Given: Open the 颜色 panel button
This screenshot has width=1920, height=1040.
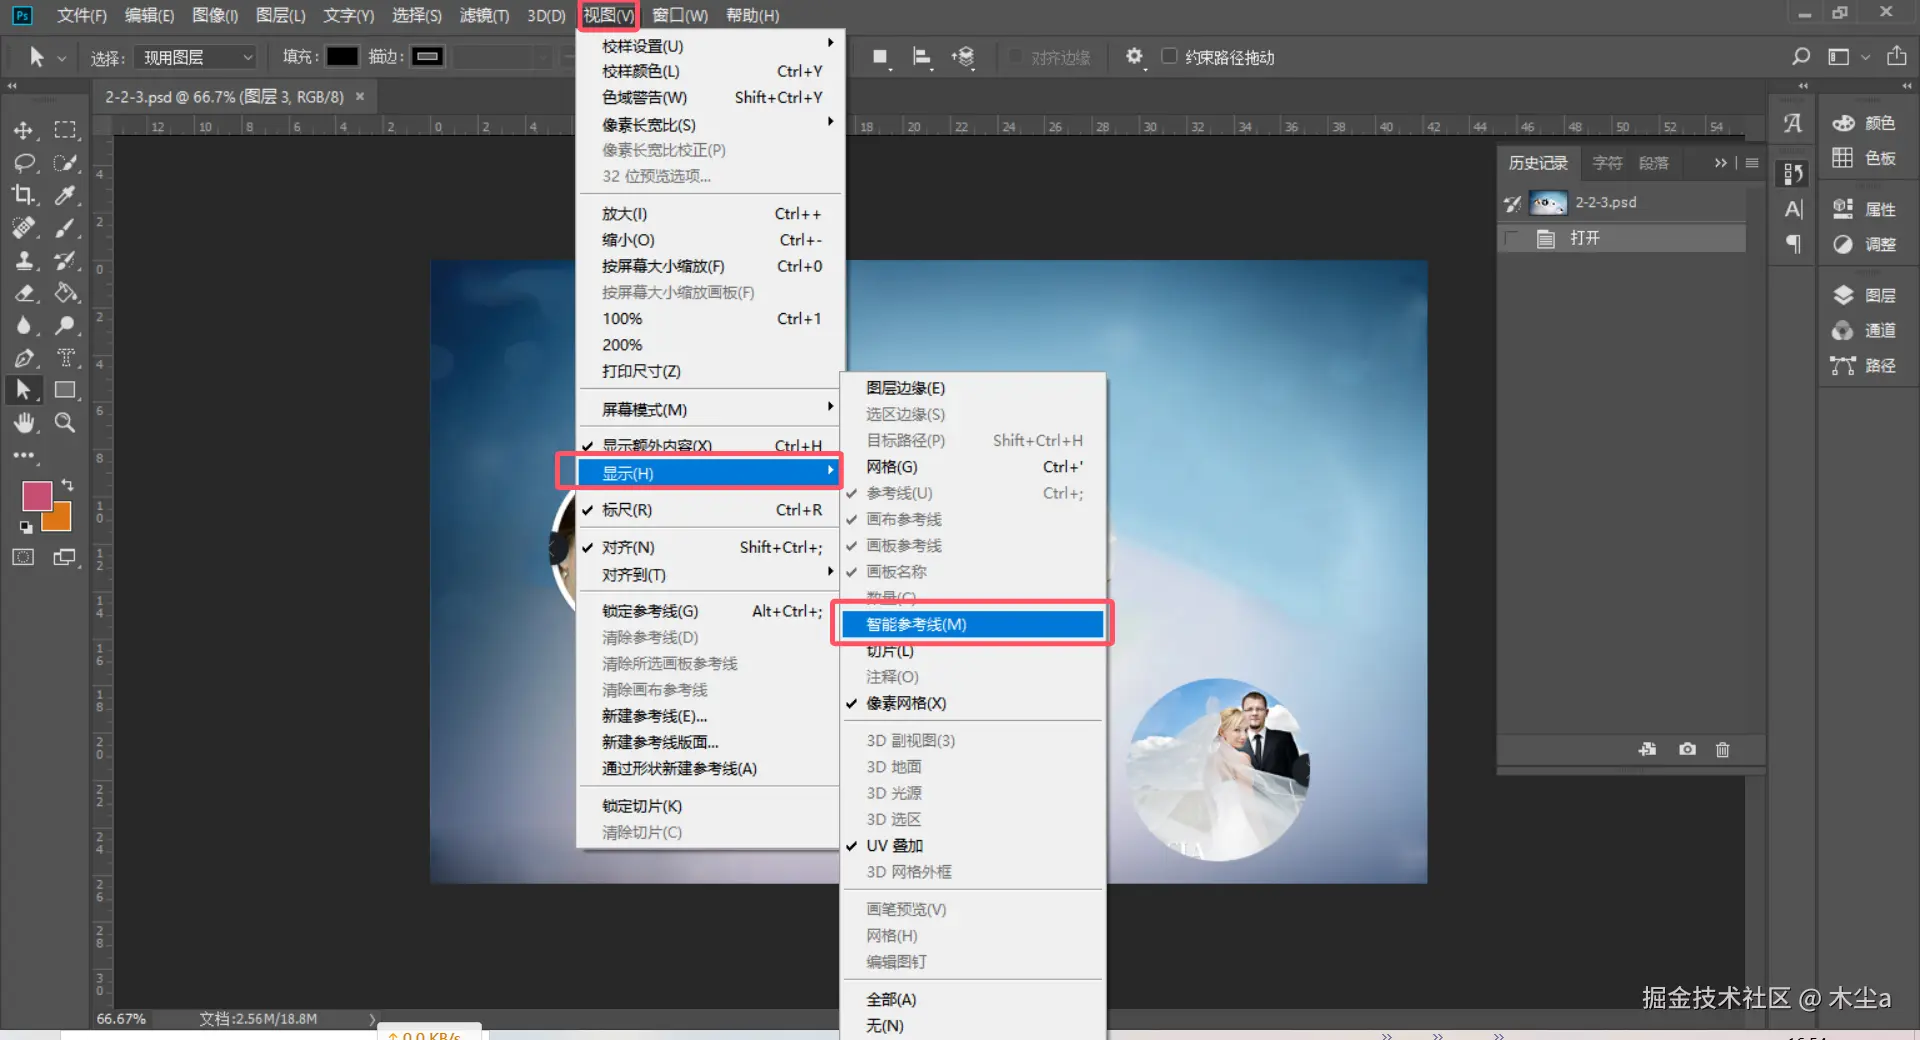Looking at the screenshot, I should click(1864, 123).
